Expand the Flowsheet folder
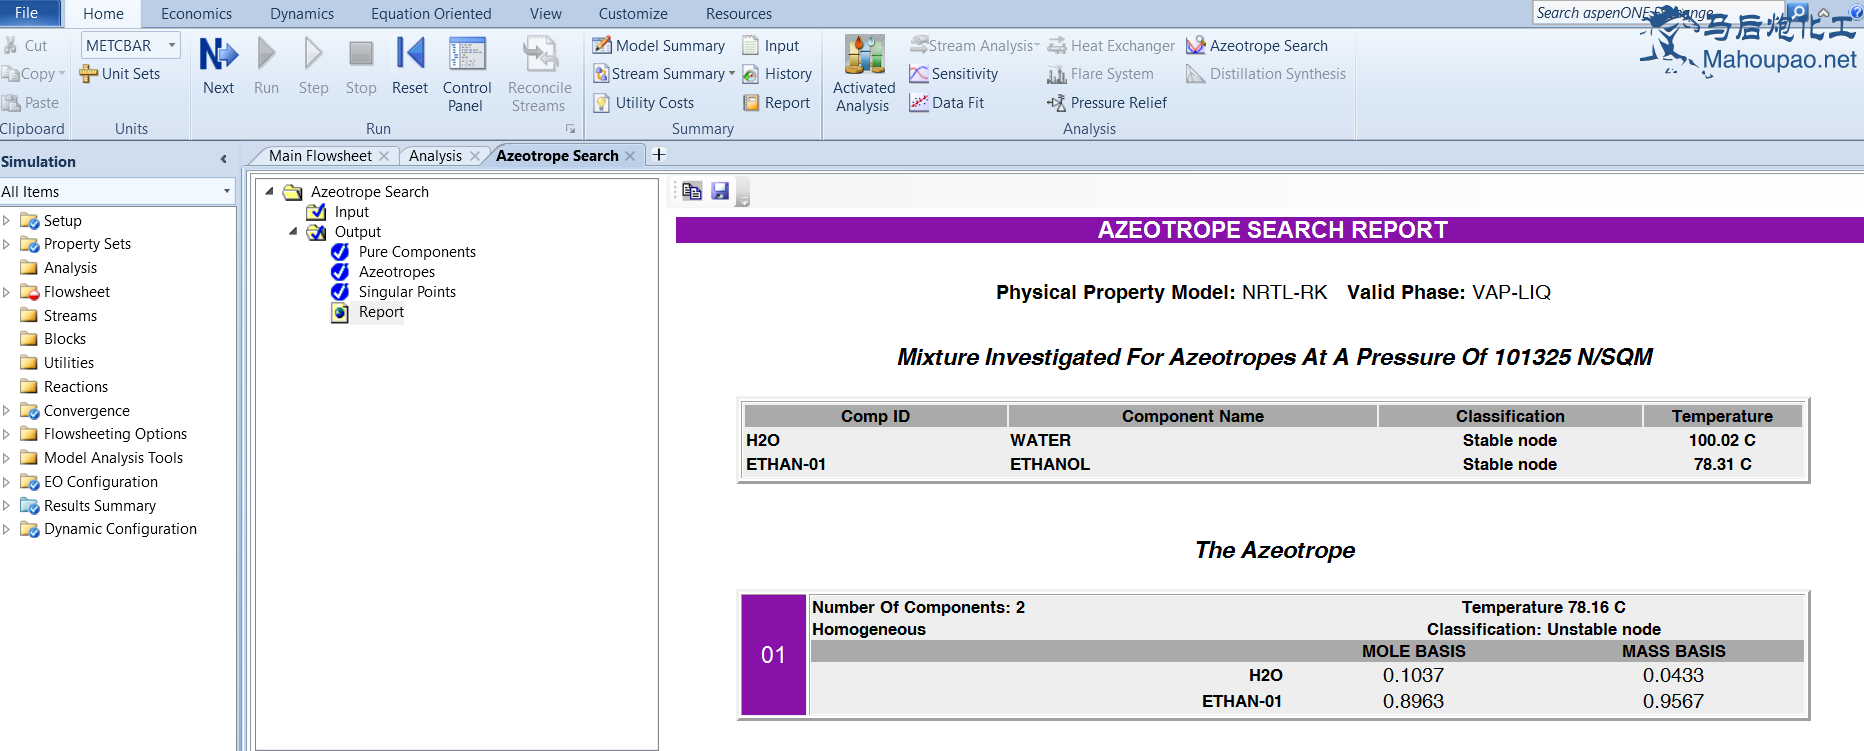The height and width of the screenshot is (751, 1864). click(x=7, y=292)
